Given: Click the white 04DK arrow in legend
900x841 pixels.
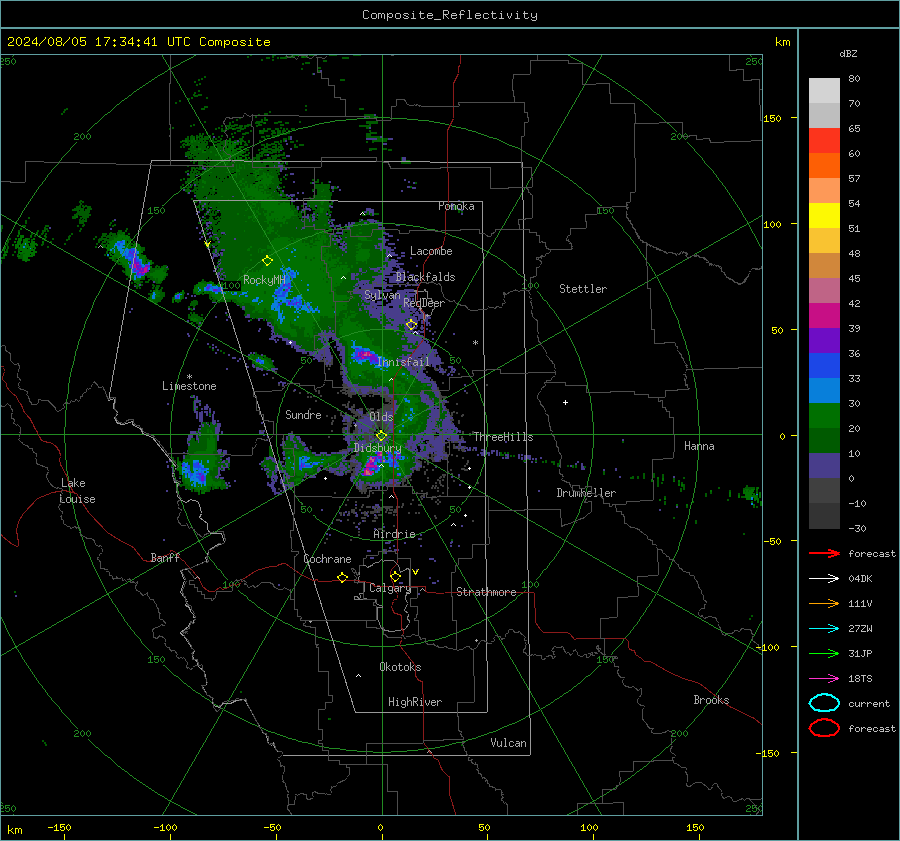Looking at the screenshot, I should pos(824,578).
